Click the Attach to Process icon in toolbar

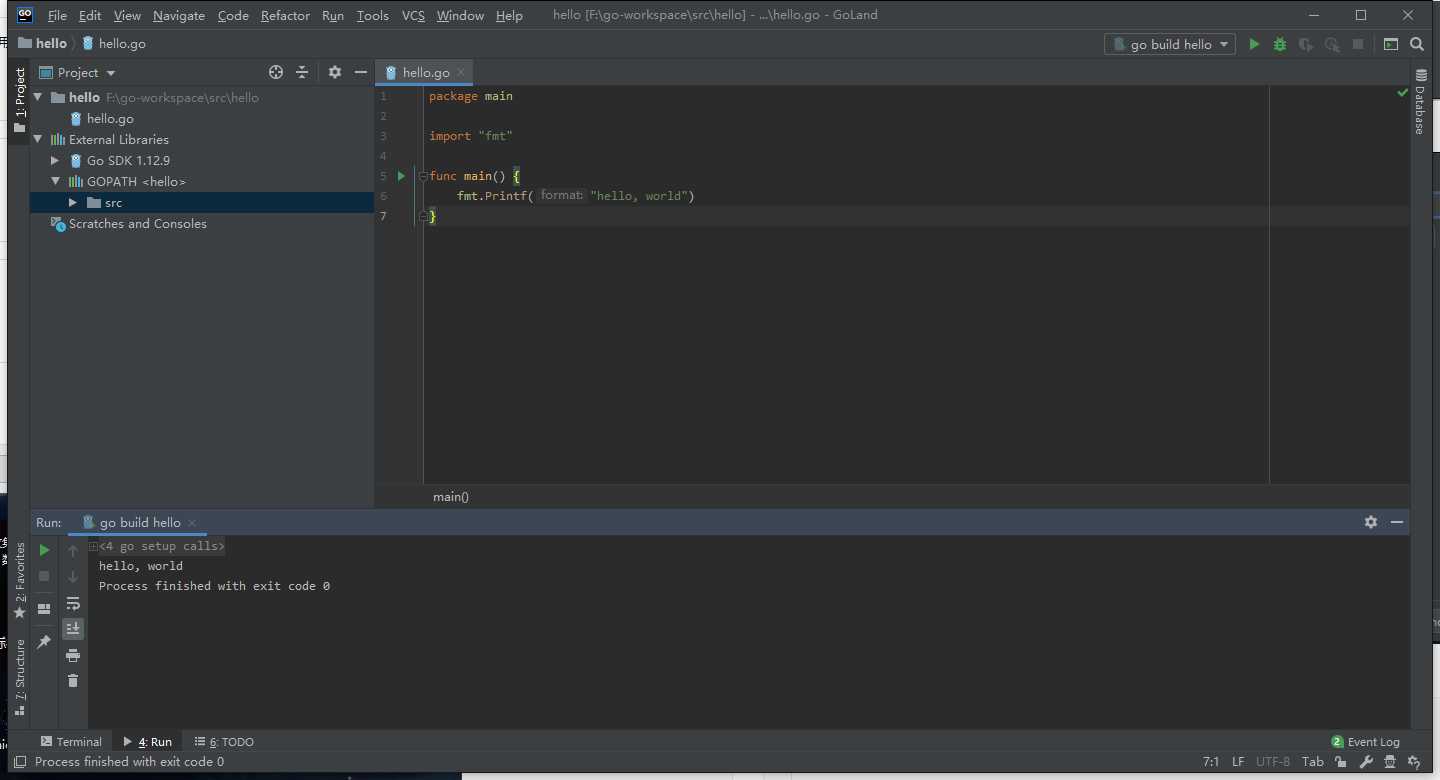point(1332,44)
